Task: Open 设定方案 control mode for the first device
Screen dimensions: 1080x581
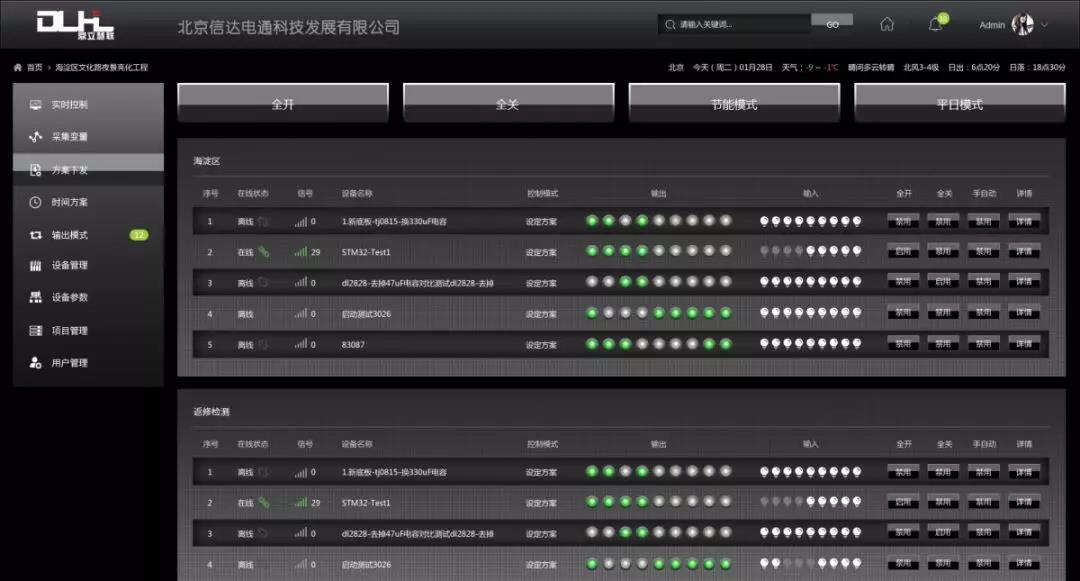Action: (539, 222)
